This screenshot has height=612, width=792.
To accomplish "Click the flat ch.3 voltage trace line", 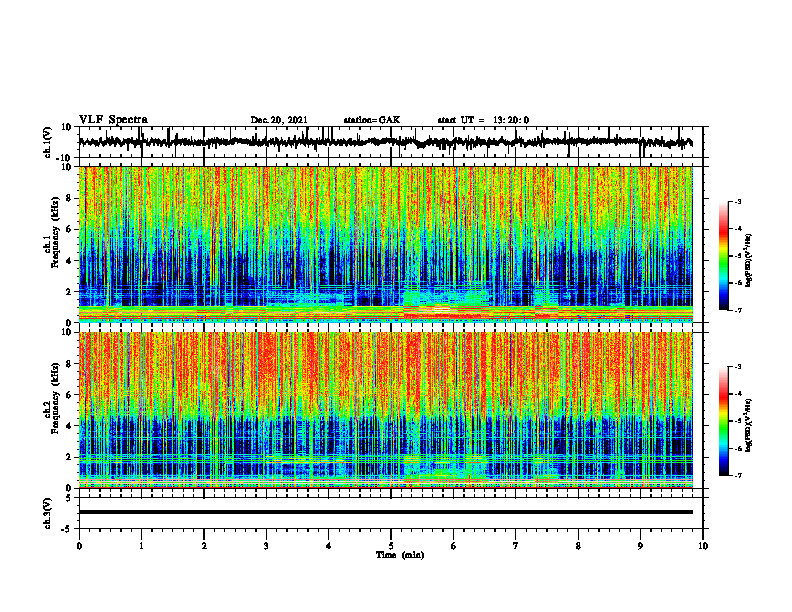I will [385, 512].
